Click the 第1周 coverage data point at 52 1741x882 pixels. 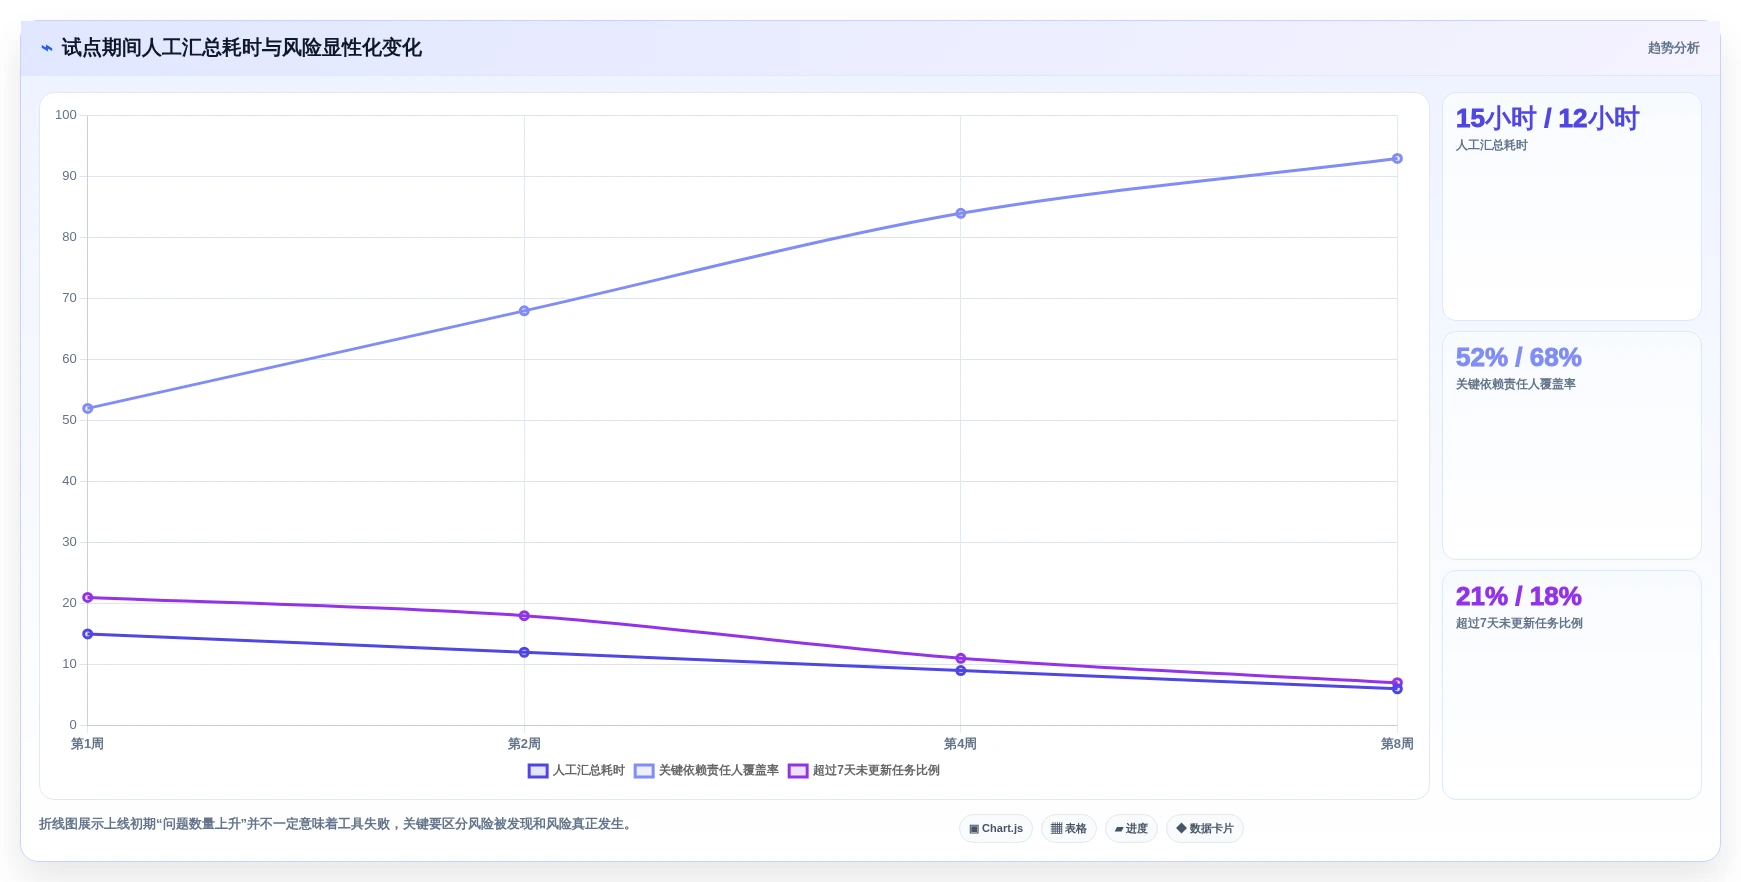click(88, 409)
